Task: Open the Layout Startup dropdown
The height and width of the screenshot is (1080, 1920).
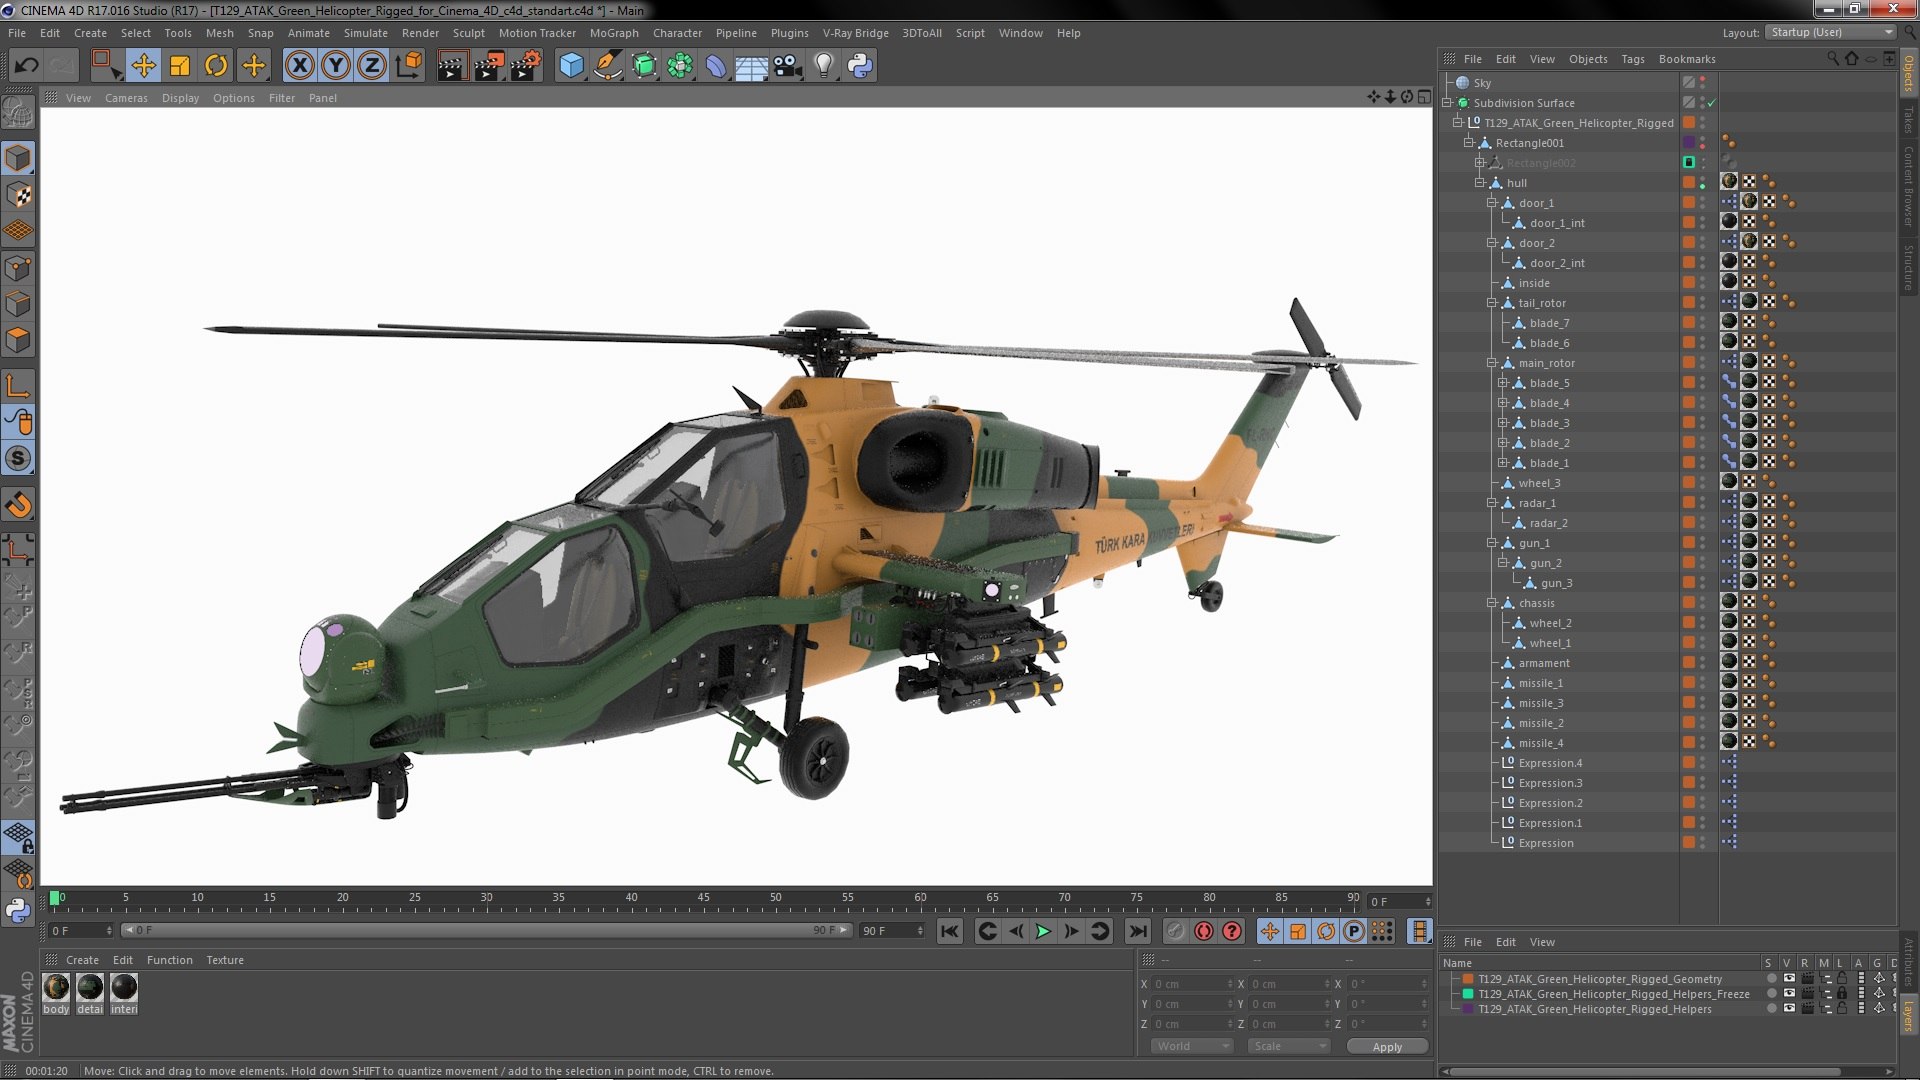Action: coord(1830,32)
